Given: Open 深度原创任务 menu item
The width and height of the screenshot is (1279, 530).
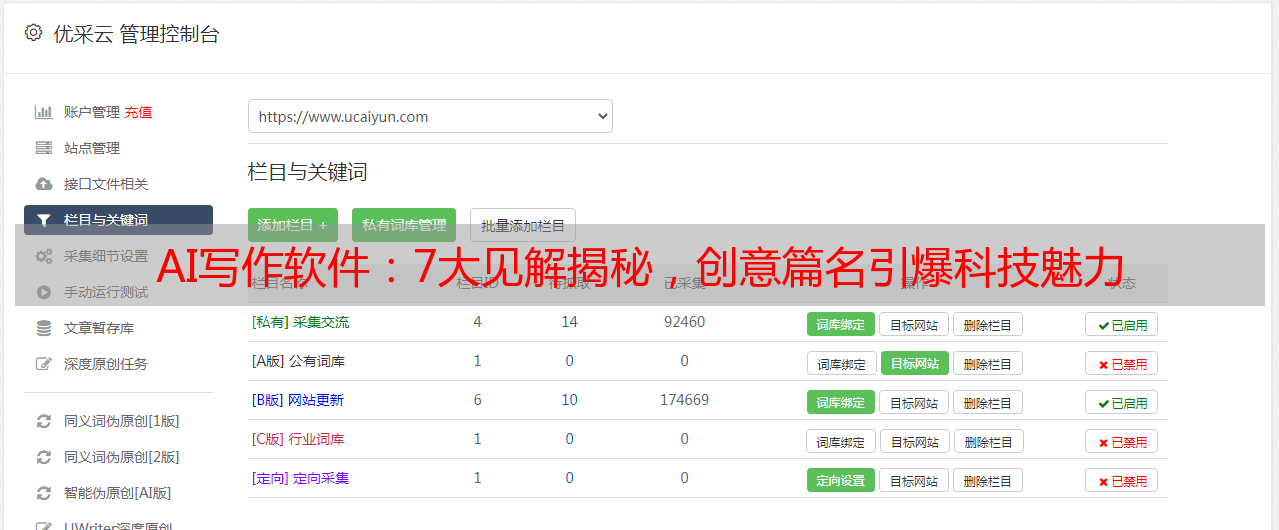Looking at the screenshot, I should 106,364.
